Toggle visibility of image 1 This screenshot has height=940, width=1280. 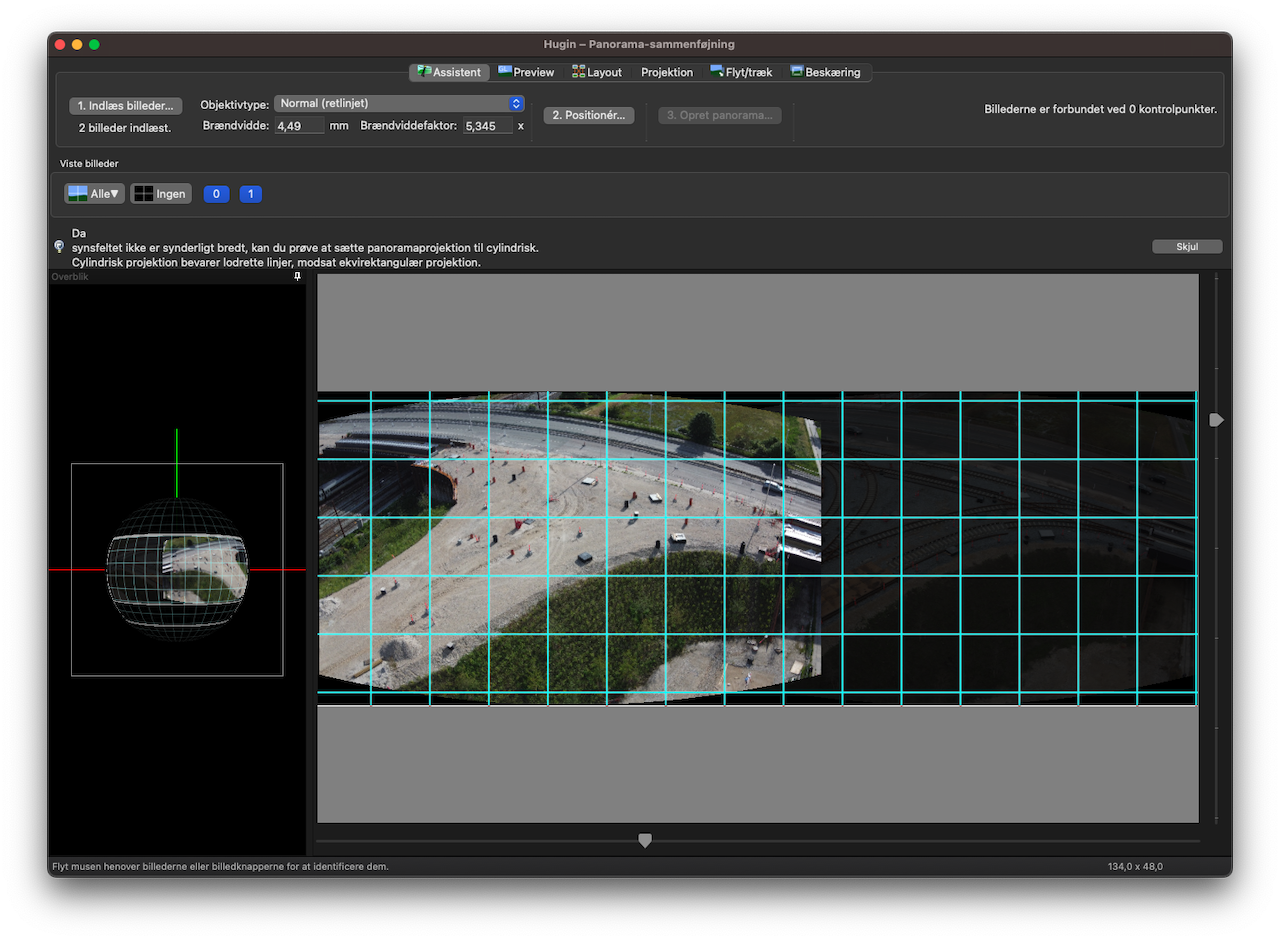coord(250,193)
